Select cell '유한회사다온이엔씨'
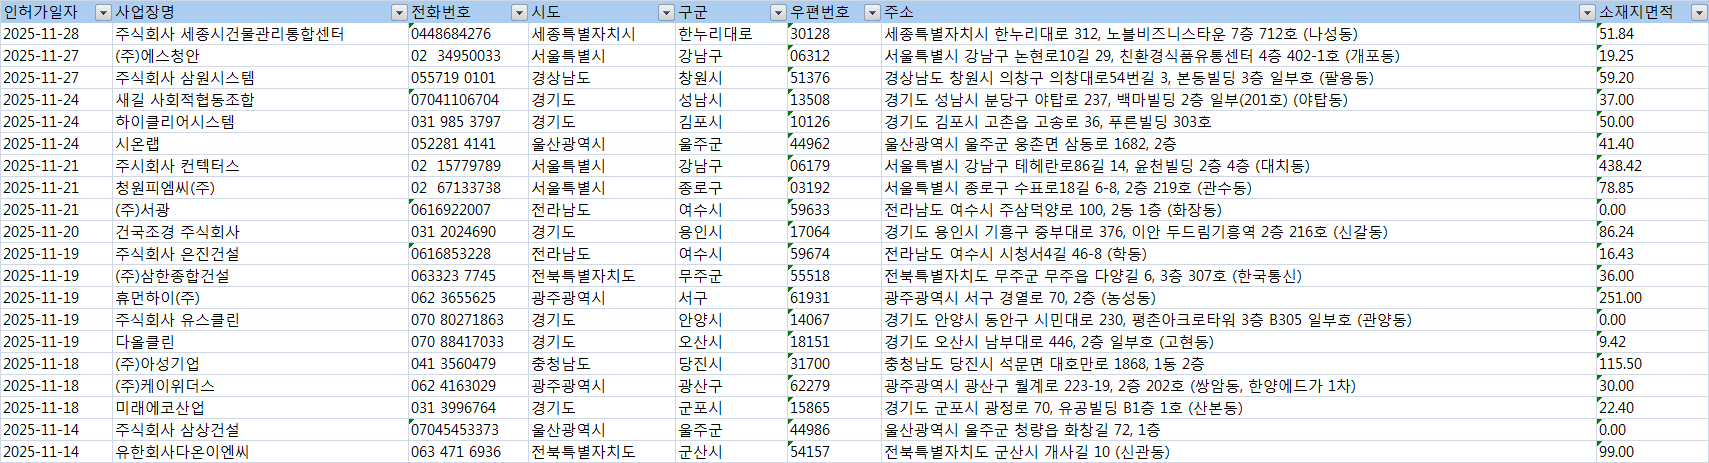The width and height of the screenshot is (1709, 463). pos(260,452)
